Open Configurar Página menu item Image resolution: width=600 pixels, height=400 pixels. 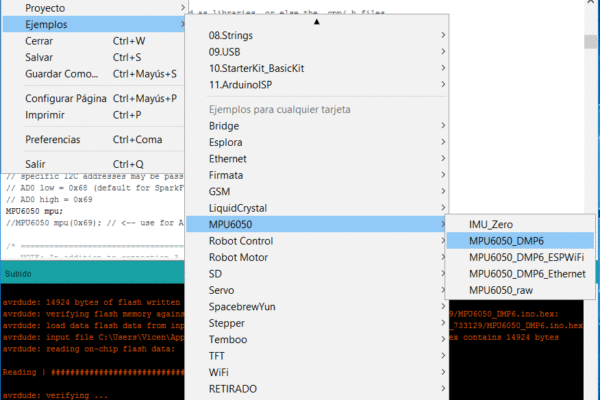(x=94, y=98)
